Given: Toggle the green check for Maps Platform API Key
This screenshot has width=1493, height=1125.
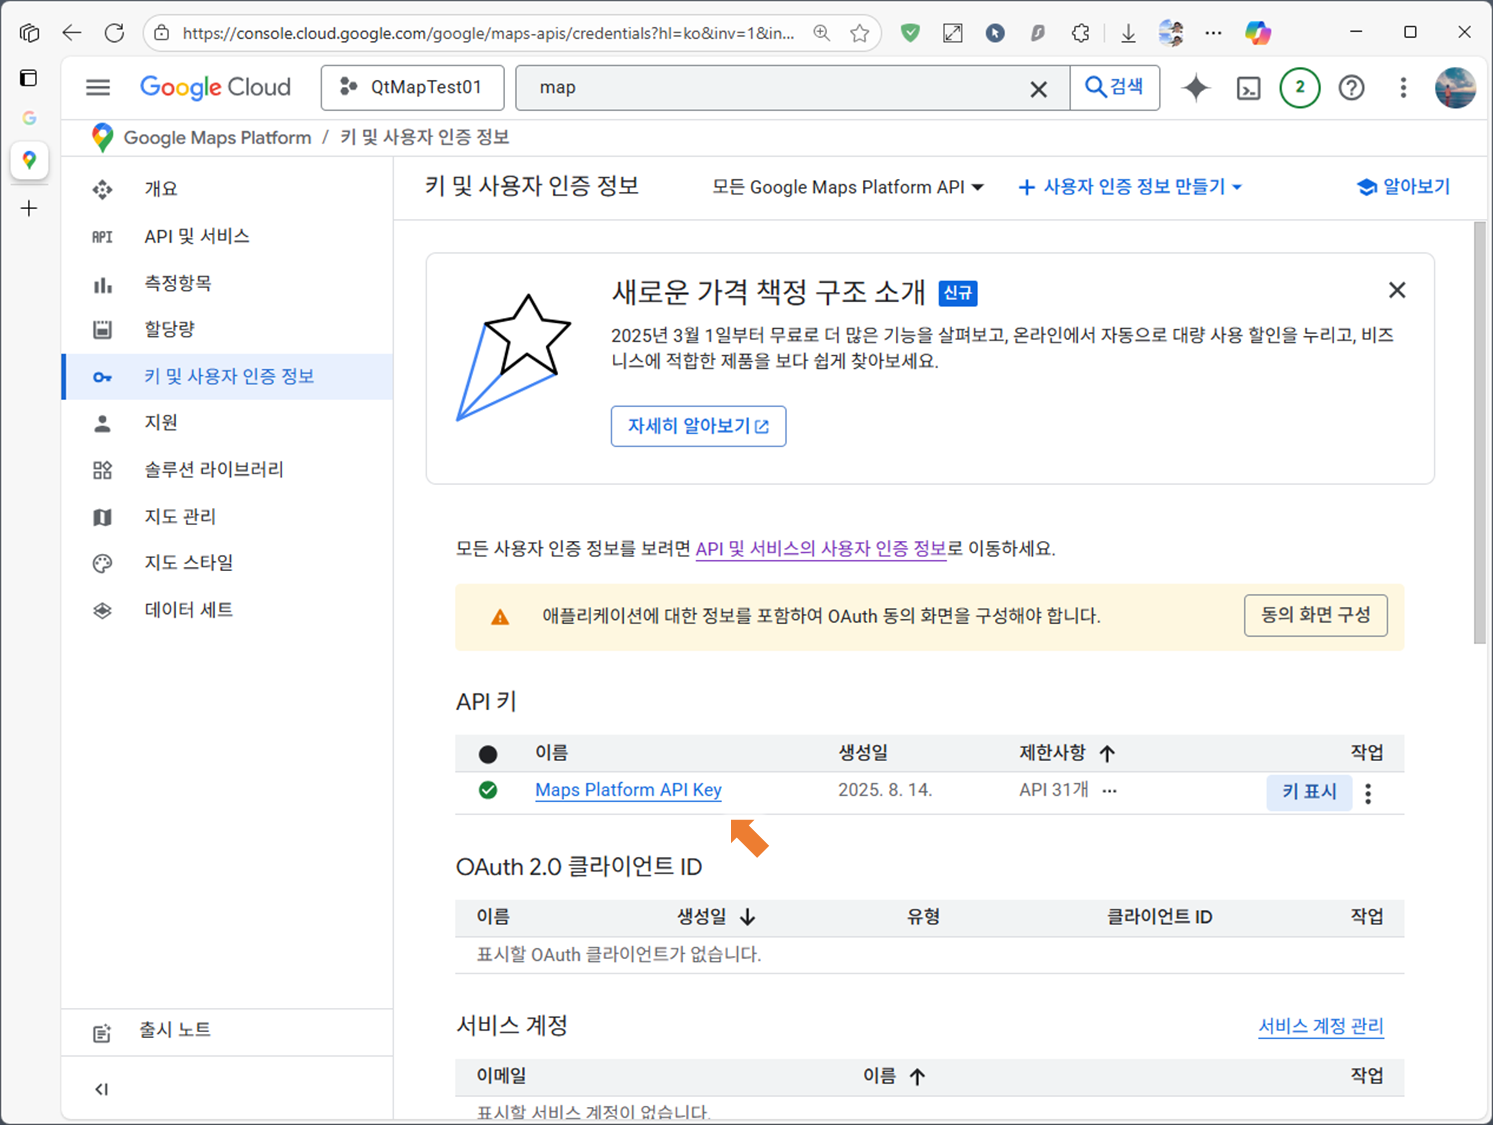Looking at the screenshot, I should [488, 790].
